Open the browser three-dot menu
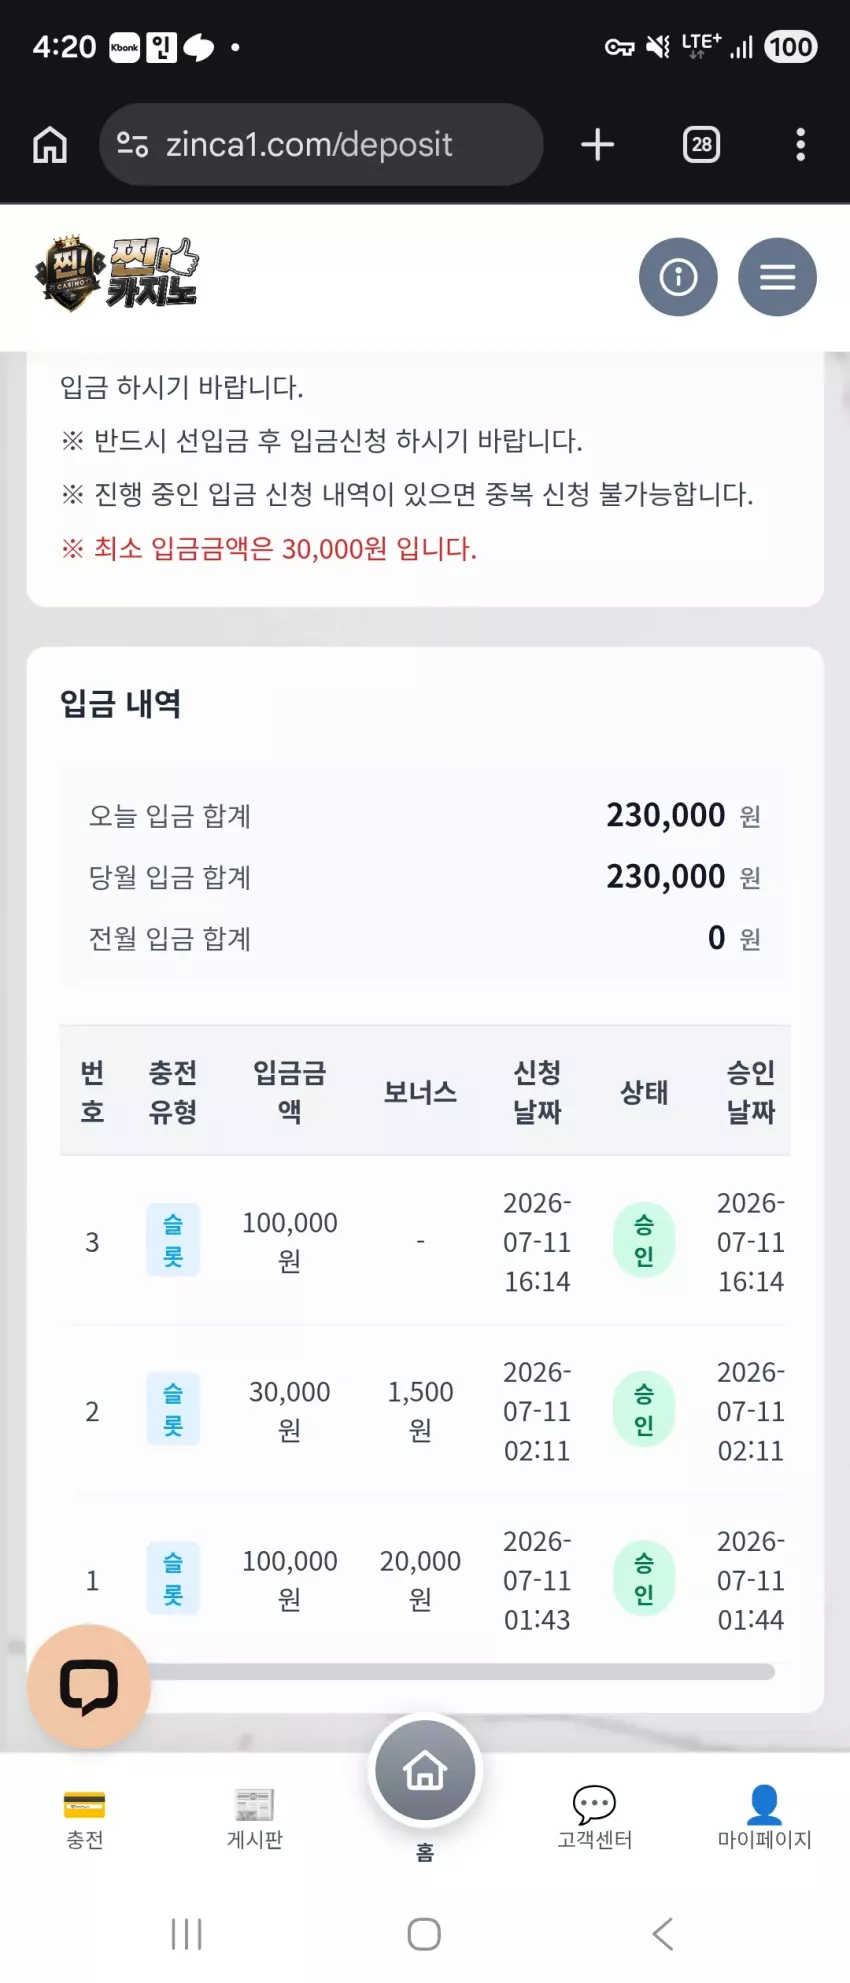Viewport: 850px width, 1983px height. coord(800,145)
